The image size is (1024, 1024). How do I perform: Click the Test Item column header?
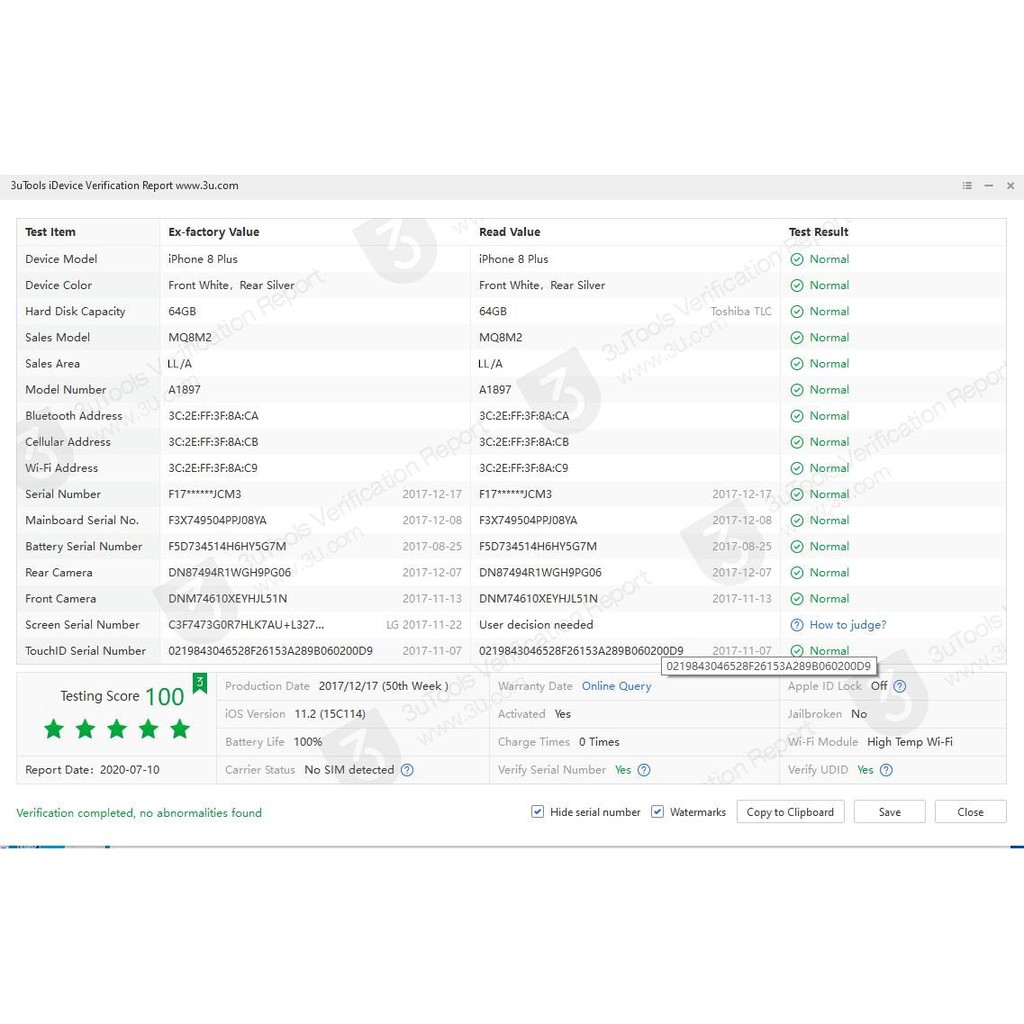point(50,232)
